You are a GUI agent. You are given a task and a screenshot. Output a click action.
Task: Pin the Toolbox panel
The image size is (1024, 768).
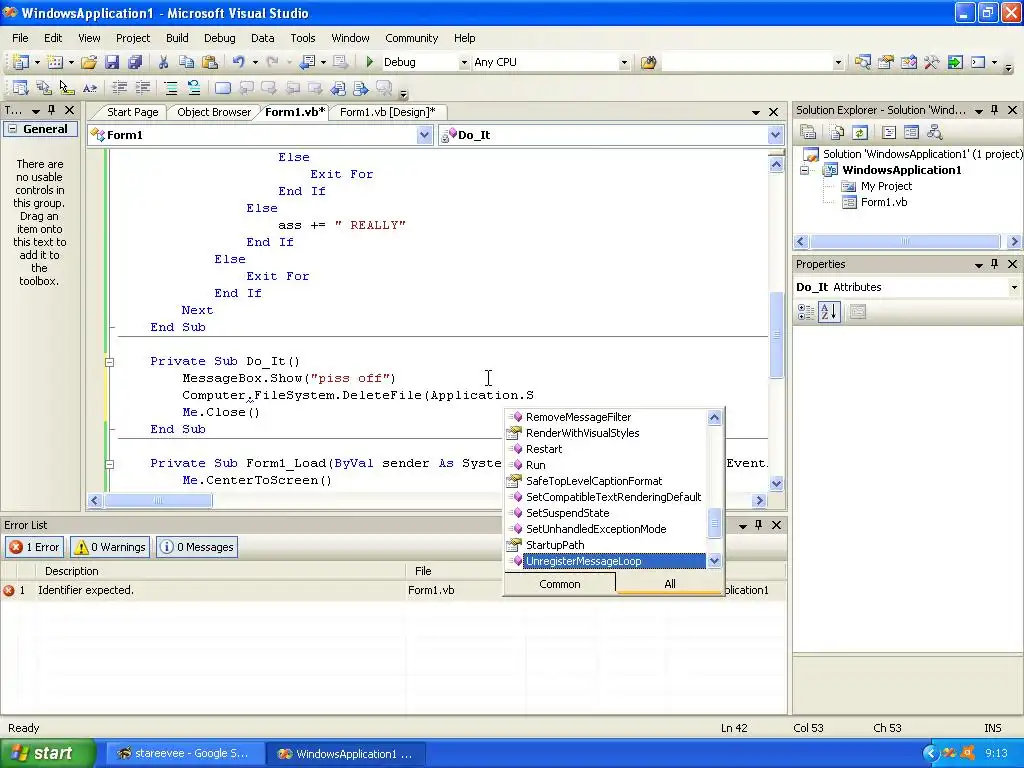pyautogui.click(x=52, y=110)
